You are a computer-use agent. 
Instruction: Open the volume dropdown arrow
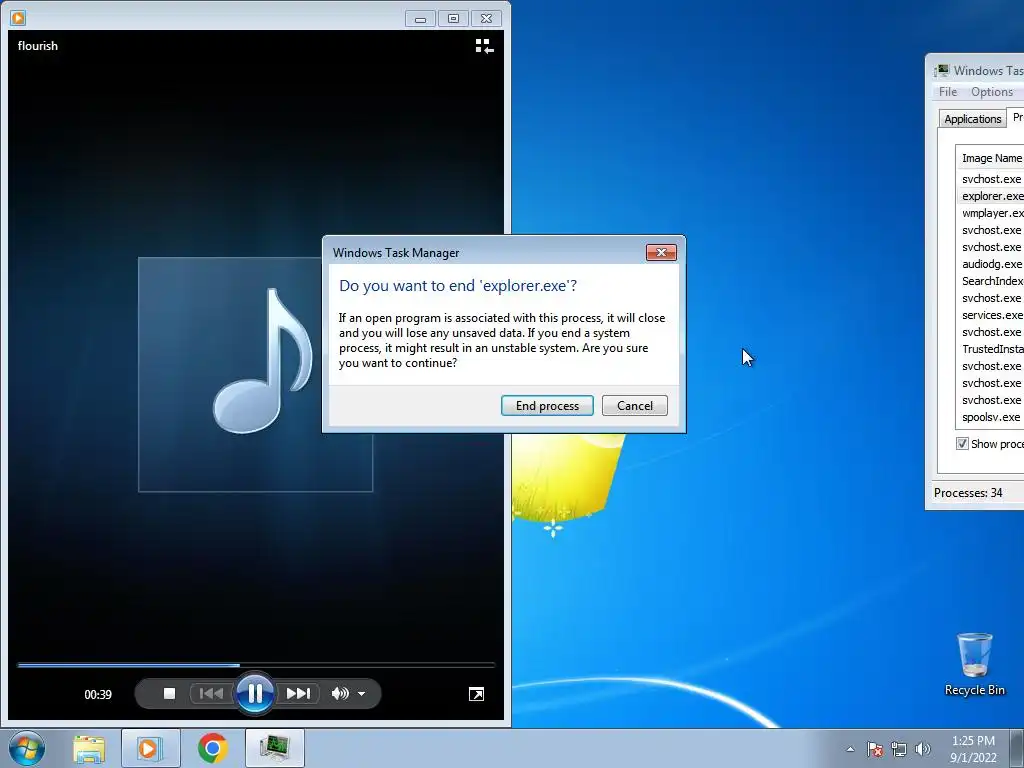click(362, 694)
